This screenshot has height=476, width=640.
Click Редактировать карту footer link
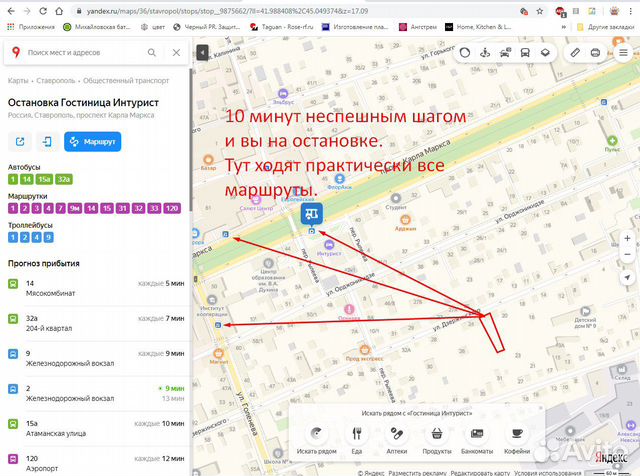(x=480, y=473)
